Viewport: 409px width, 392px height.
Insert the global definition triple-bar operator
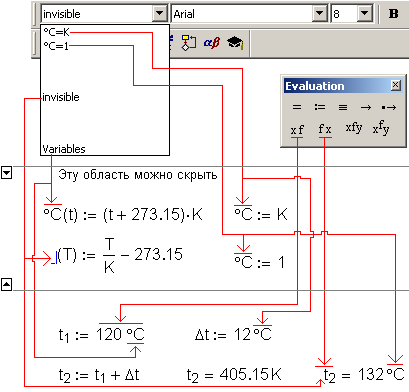(343, 107)
